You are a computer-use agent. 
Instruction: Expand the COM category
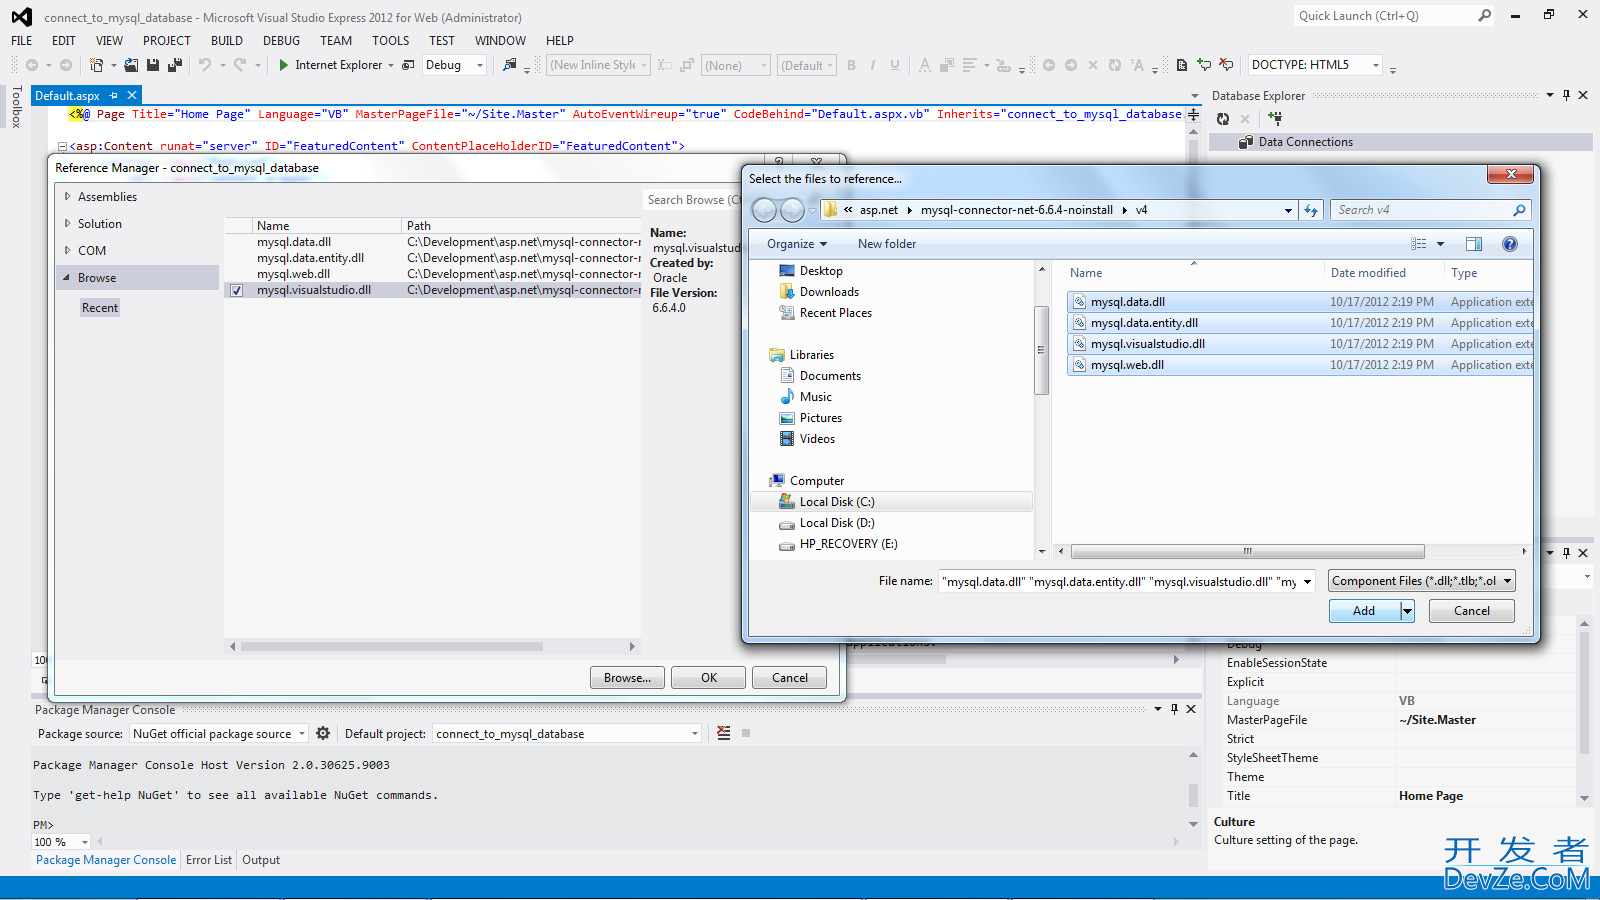point(67,250)
